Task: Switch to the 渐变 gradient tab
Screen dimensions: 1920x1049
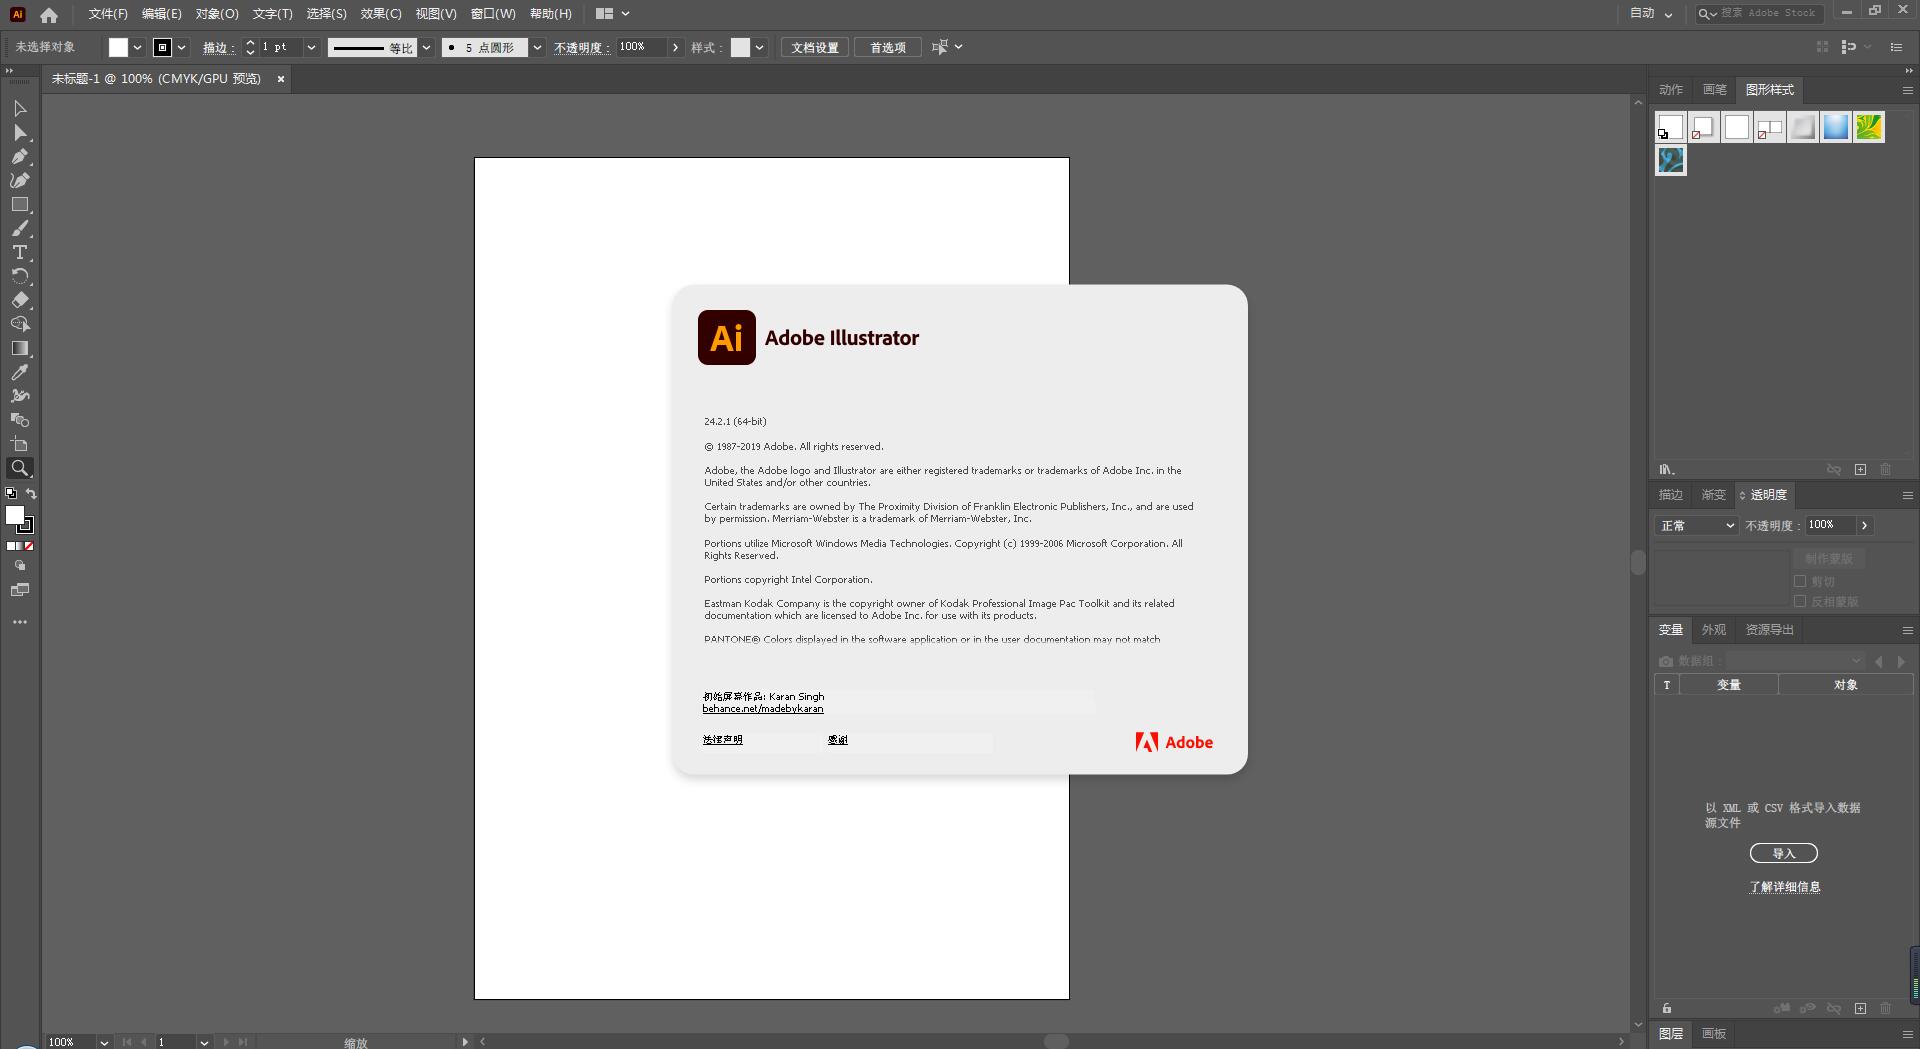Action: [1714, 495]
